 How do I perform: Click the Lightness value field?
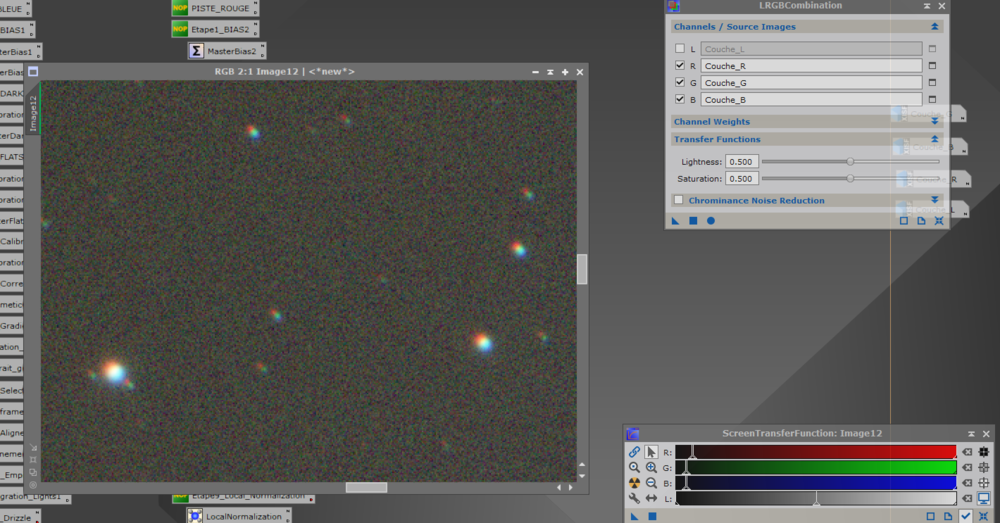[x=741, y=161]
